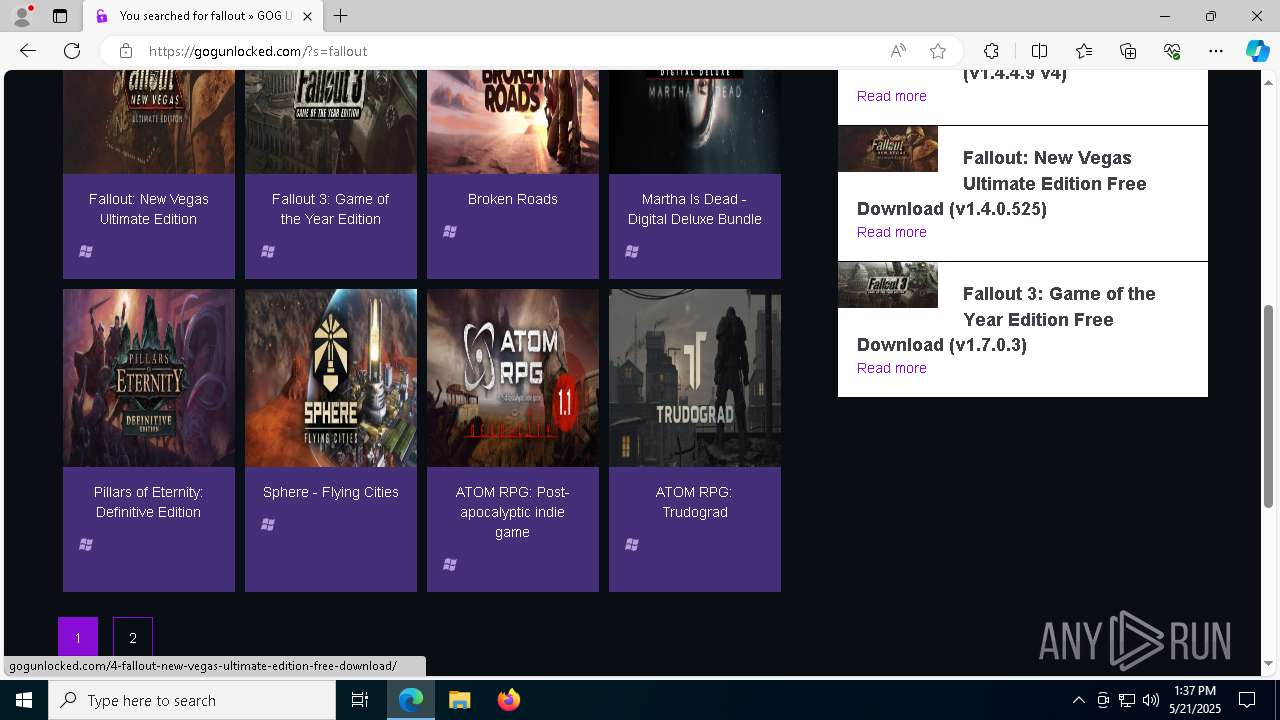Viewport: 1280px width, 720px height.
Task: Open Sphere - Flying Cities title
Action: point(331,492)
